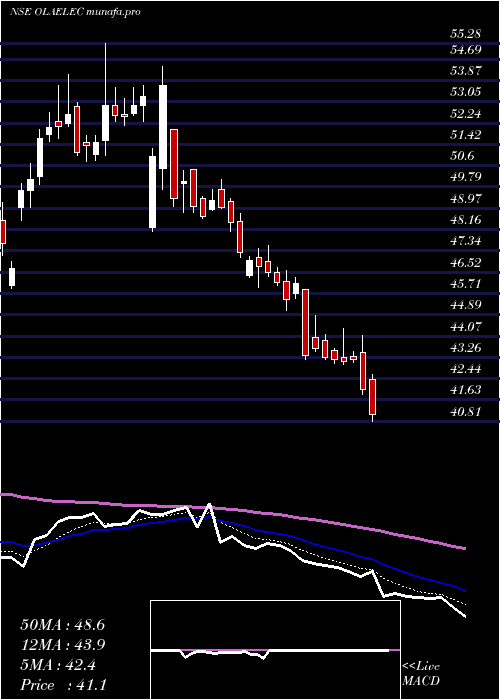The image size is (500, 700).
Task: Click the 53.87 price level label
Action: (x=466, y=71)
